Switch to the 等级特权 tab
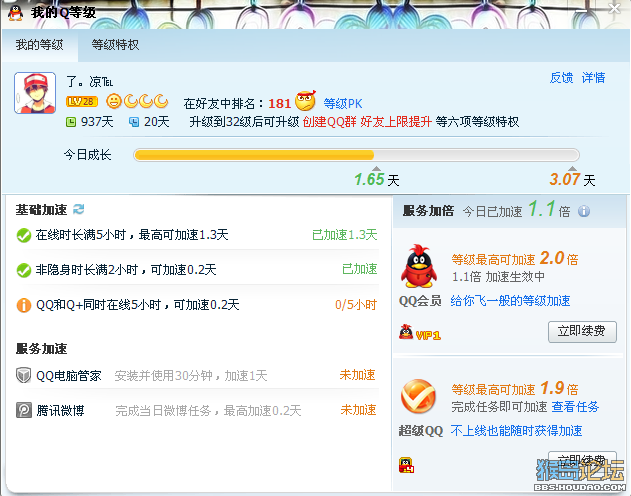The image size is (631, 496). (115, 45)
